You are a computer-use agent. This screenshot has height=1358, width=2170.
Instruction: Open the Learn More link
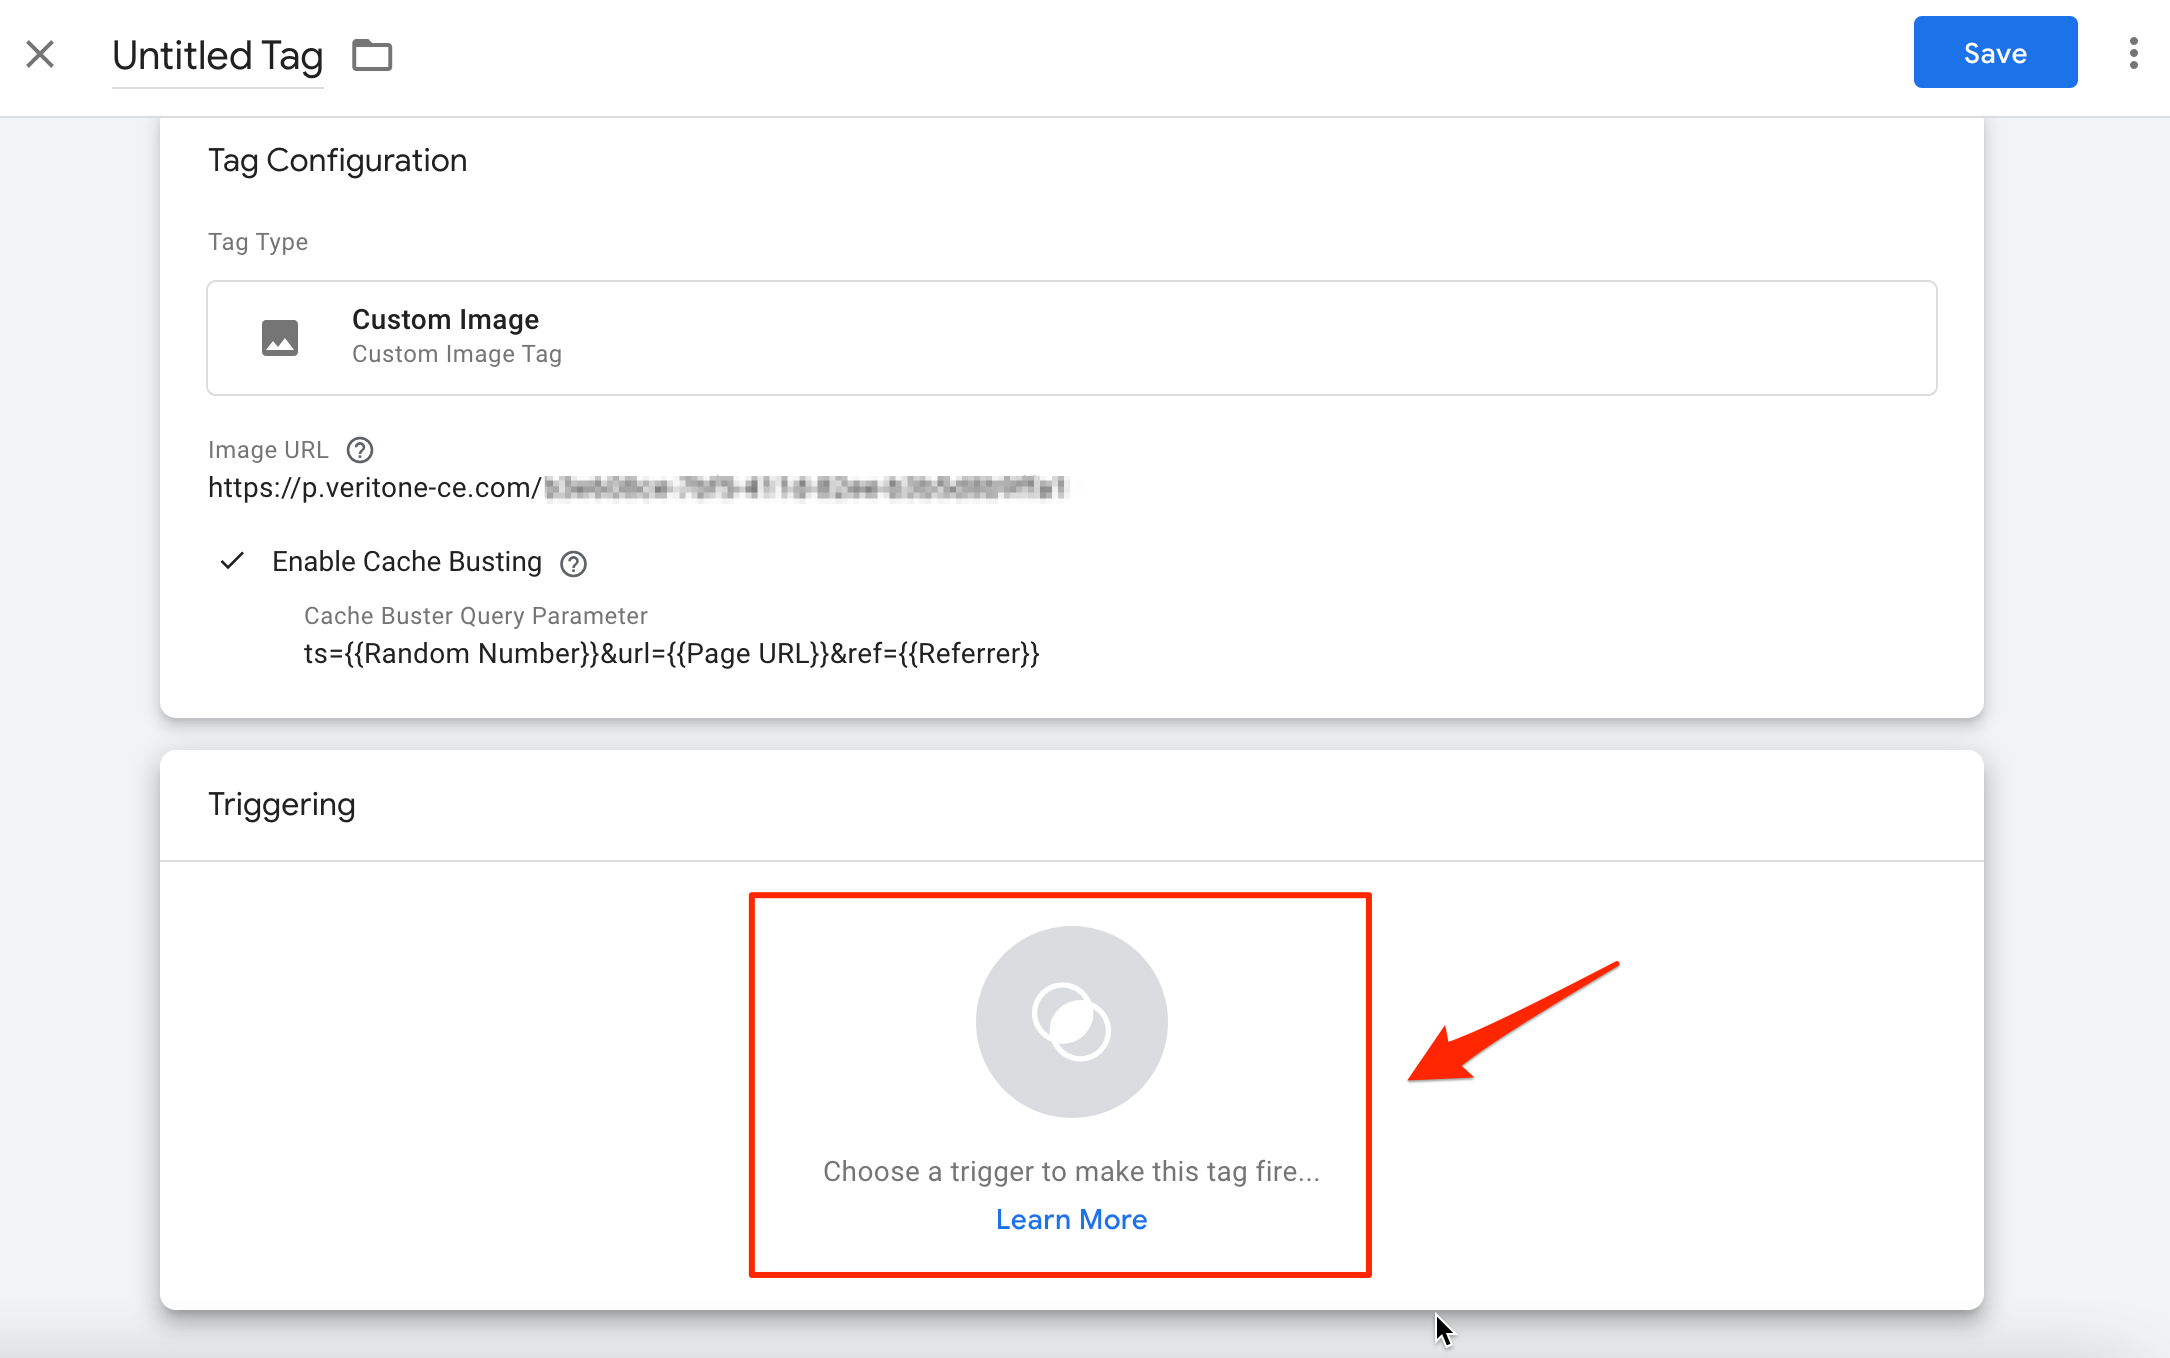[x=1071, y=1220]
